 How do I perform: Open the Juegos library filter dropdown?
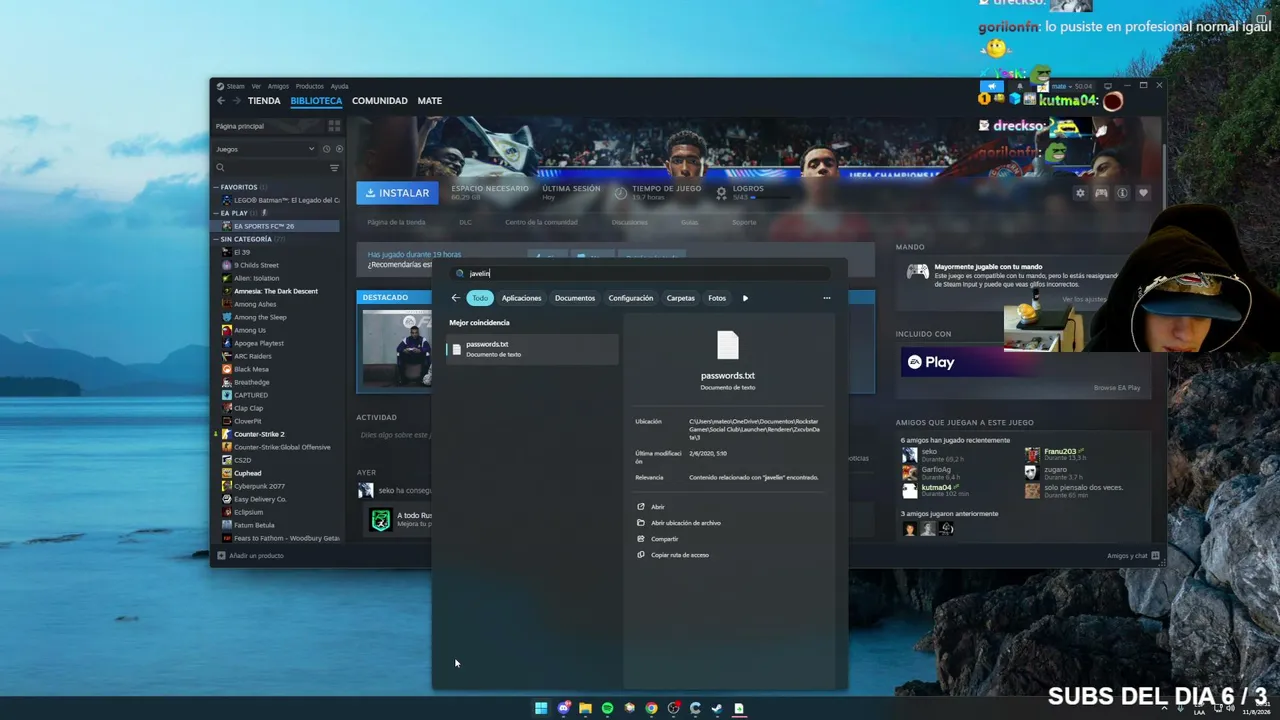(265, 149)
